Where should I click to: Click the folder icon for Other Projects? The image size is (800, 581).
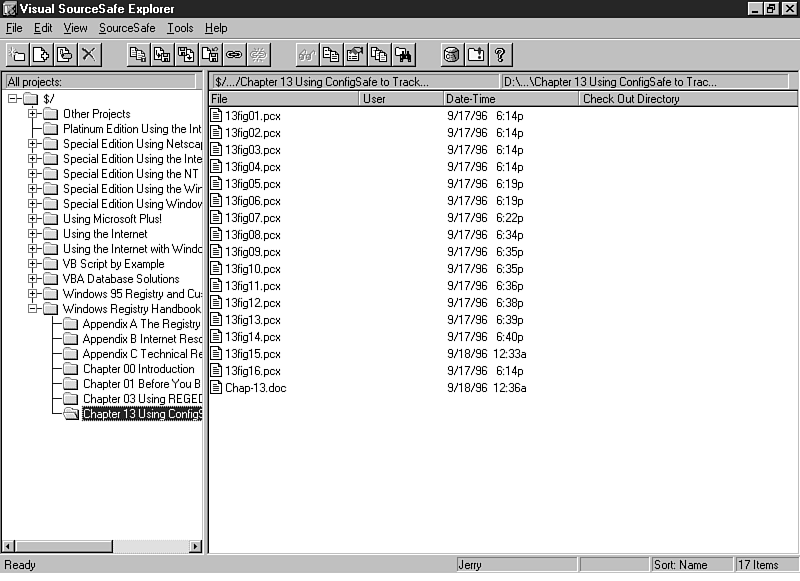coord(51,114)
